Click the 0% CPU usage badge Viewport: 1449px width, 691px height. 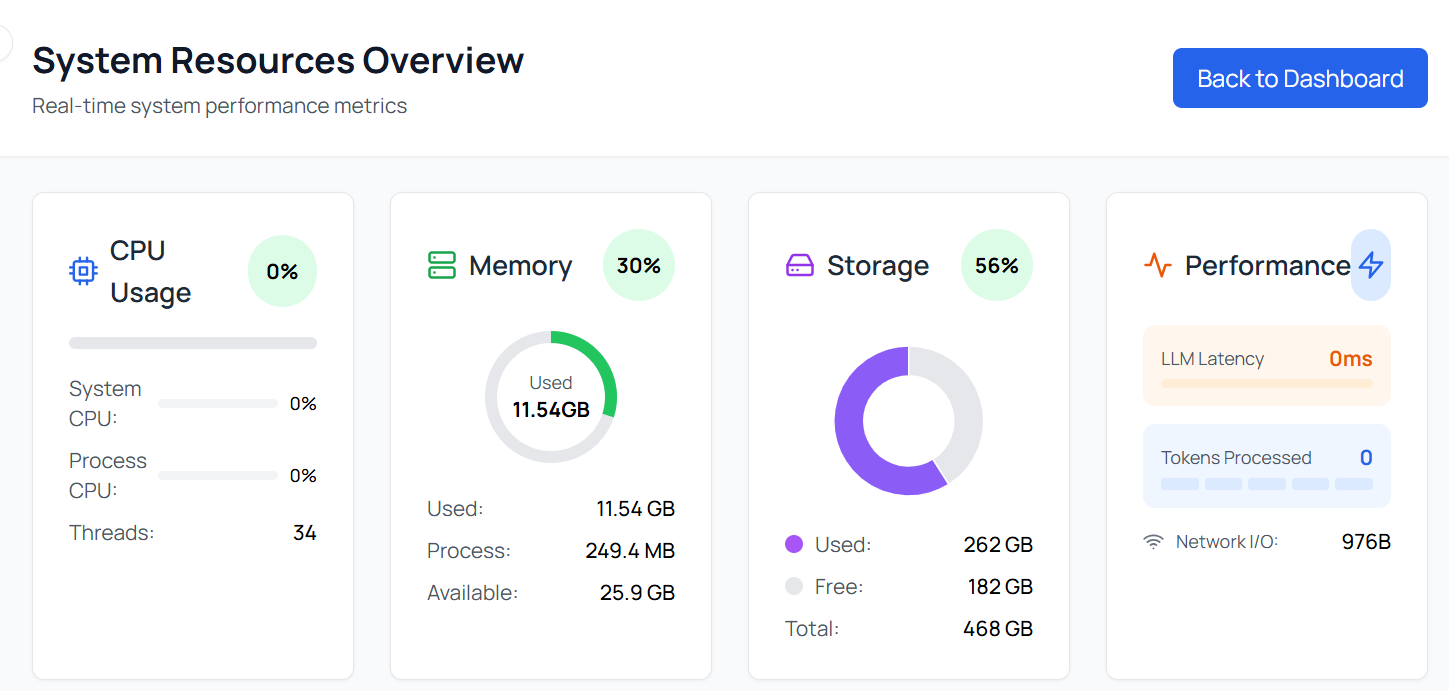pyautogui.click(x=282, y=271)
